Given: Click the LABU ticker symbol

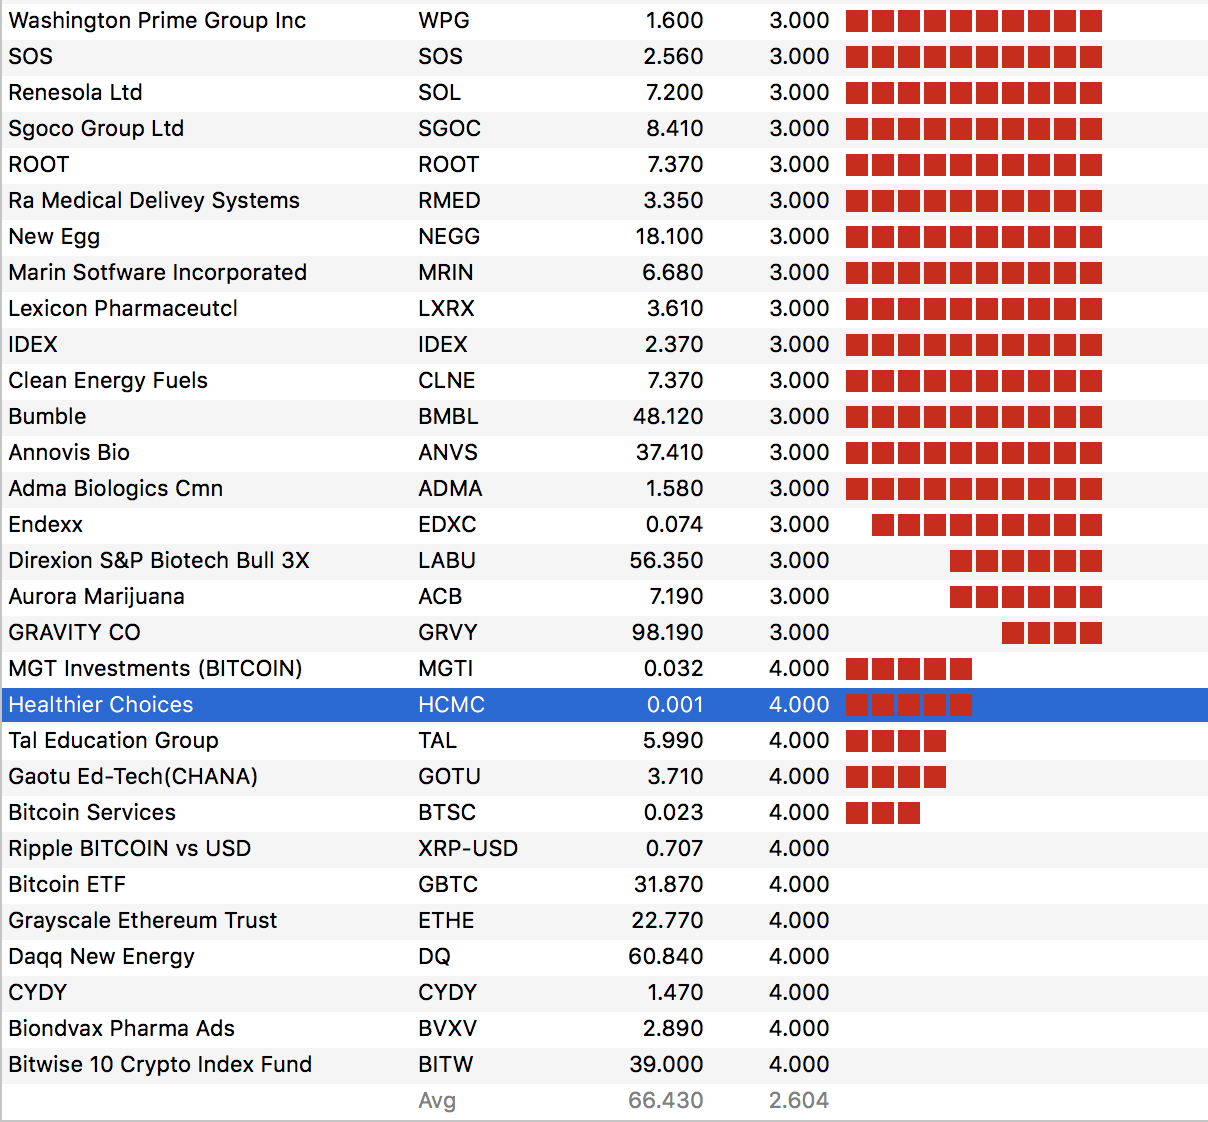Looking at the screenshot, I should [446, 561].
